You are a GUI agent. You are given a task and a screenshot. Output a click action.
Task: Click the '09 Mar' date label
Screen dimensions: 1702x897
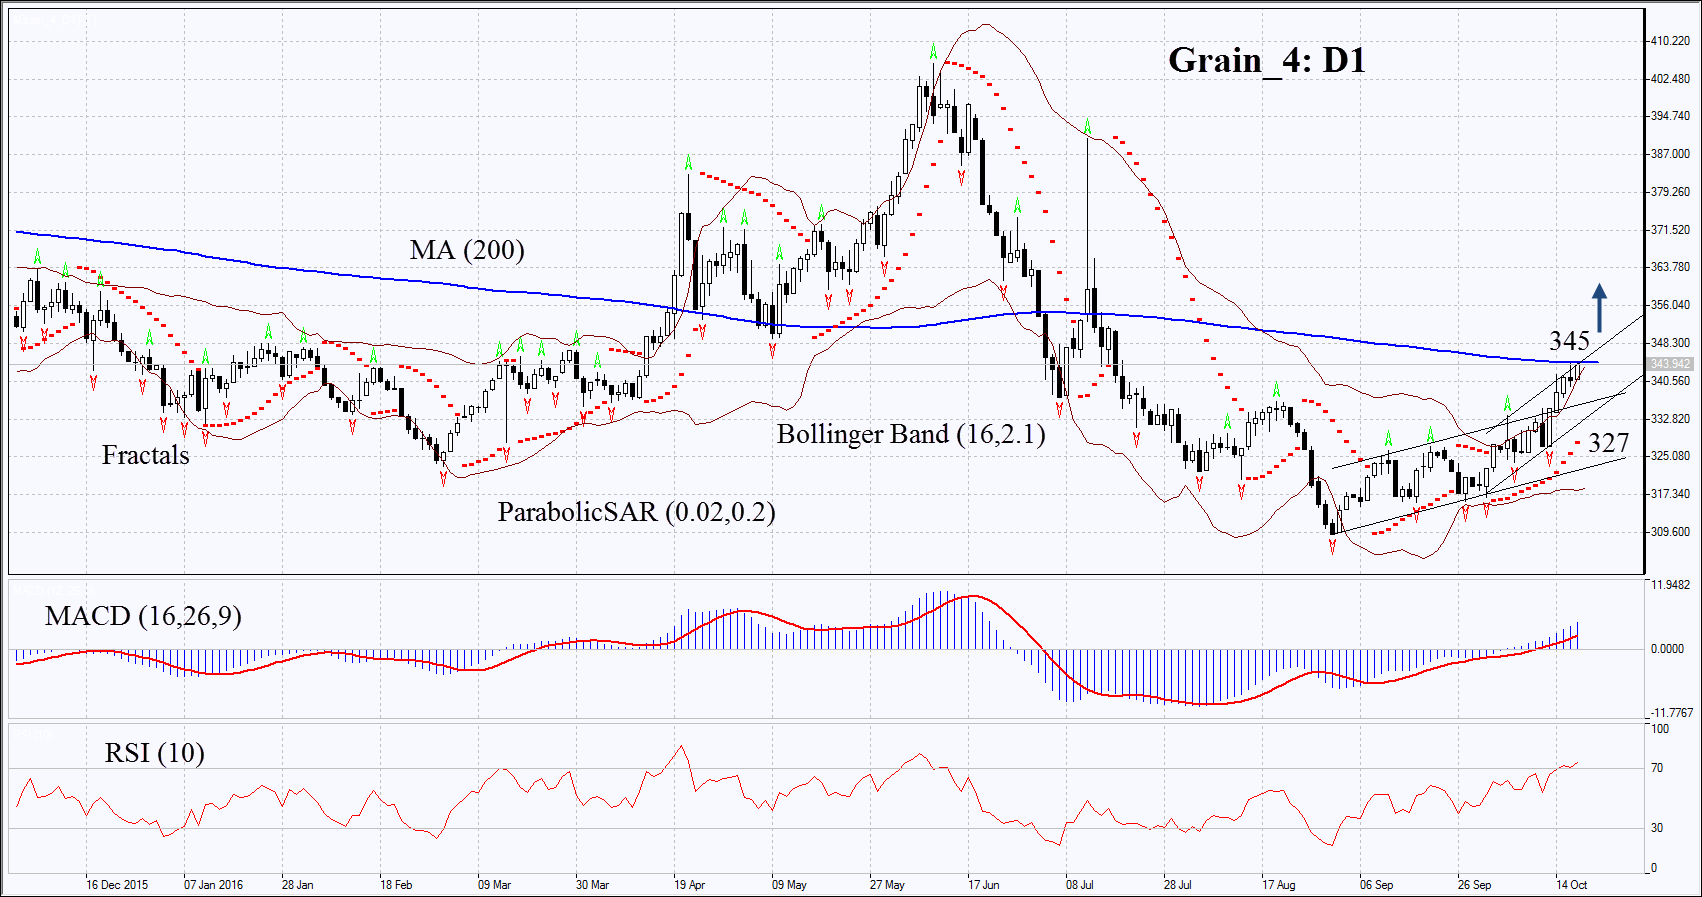point(494,885)
